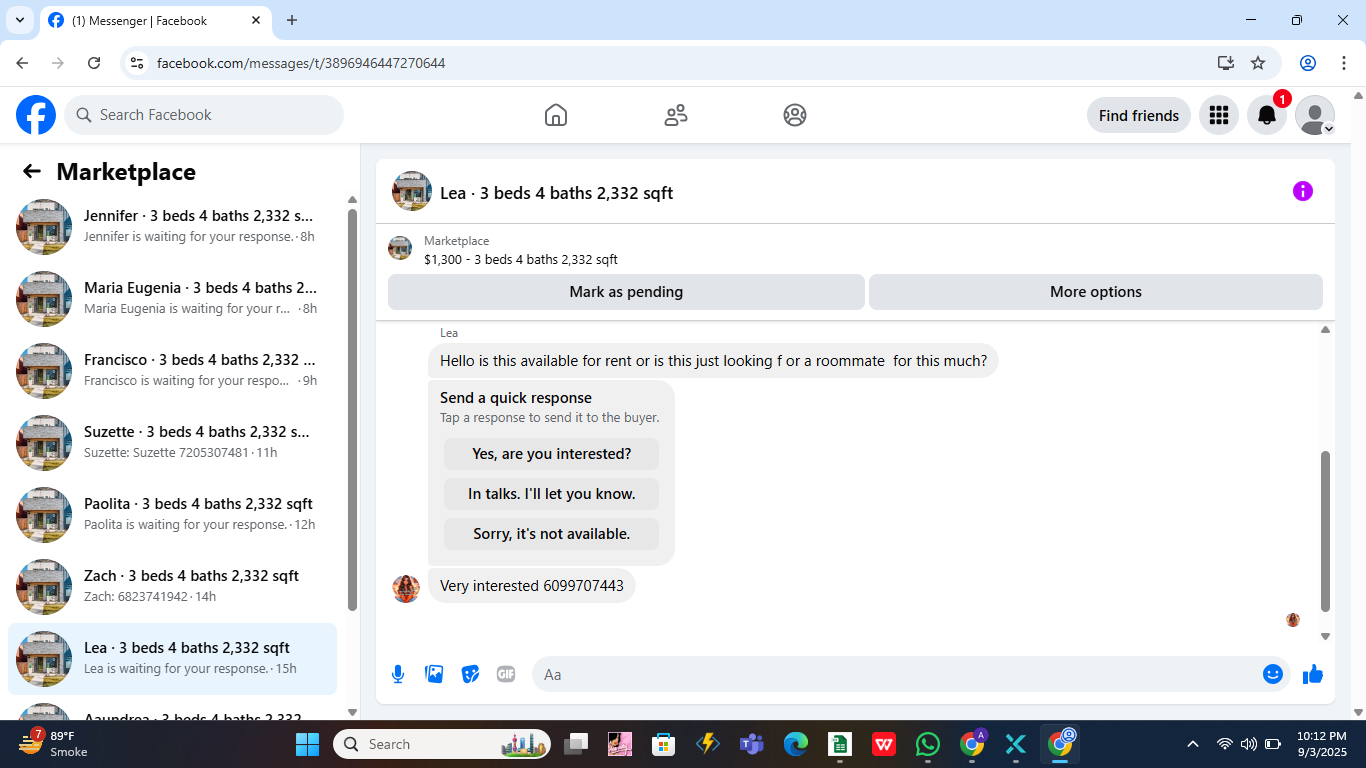The image size is (1366, 768).
Task: Open the weather widget showing 89°F
Action: [54, 744]
